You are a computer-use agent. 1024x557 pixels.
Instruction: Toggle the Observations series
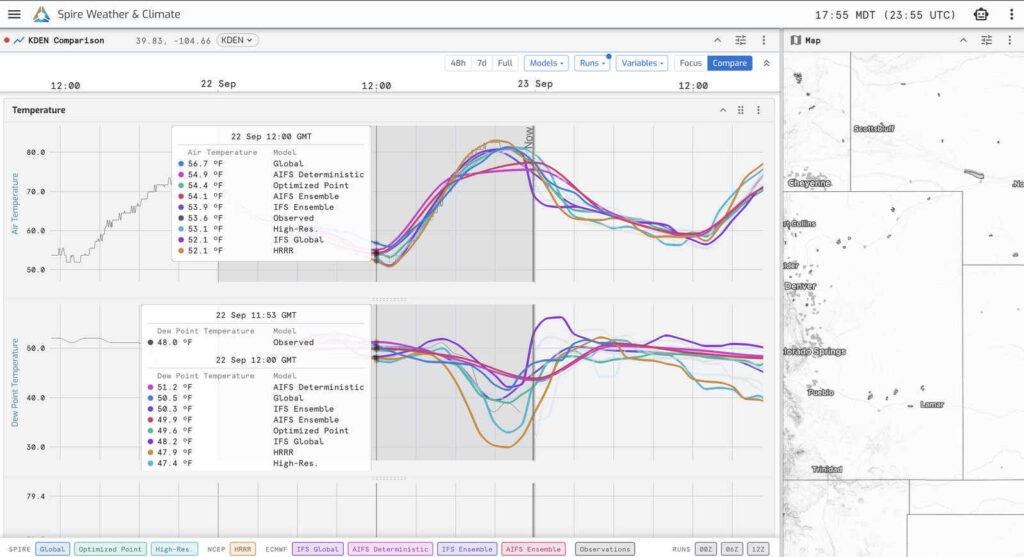[605, 549]
